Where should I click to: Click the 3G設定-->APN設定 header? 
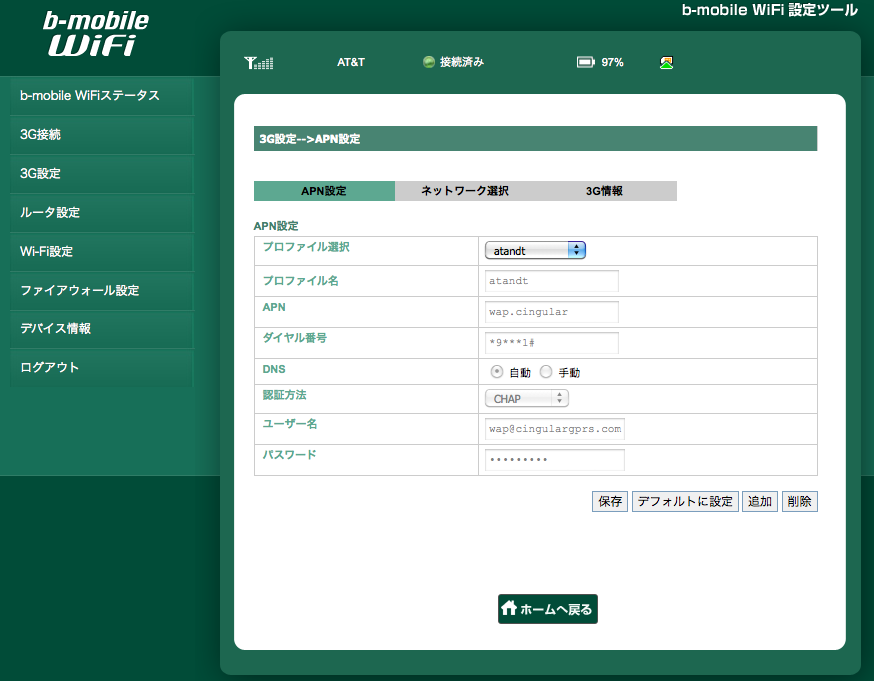pyautogui.click(x=536, y=139)
